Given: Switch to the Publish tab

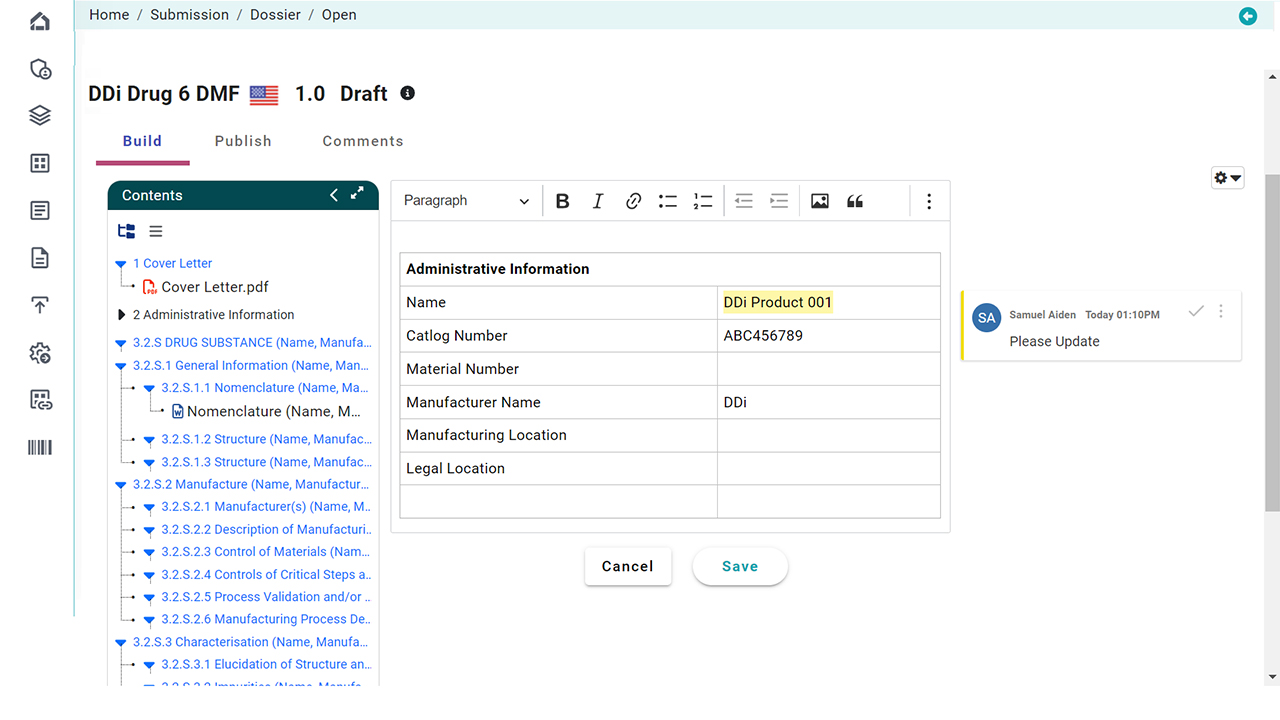Looking at the screenshot, I should point(243,141).
